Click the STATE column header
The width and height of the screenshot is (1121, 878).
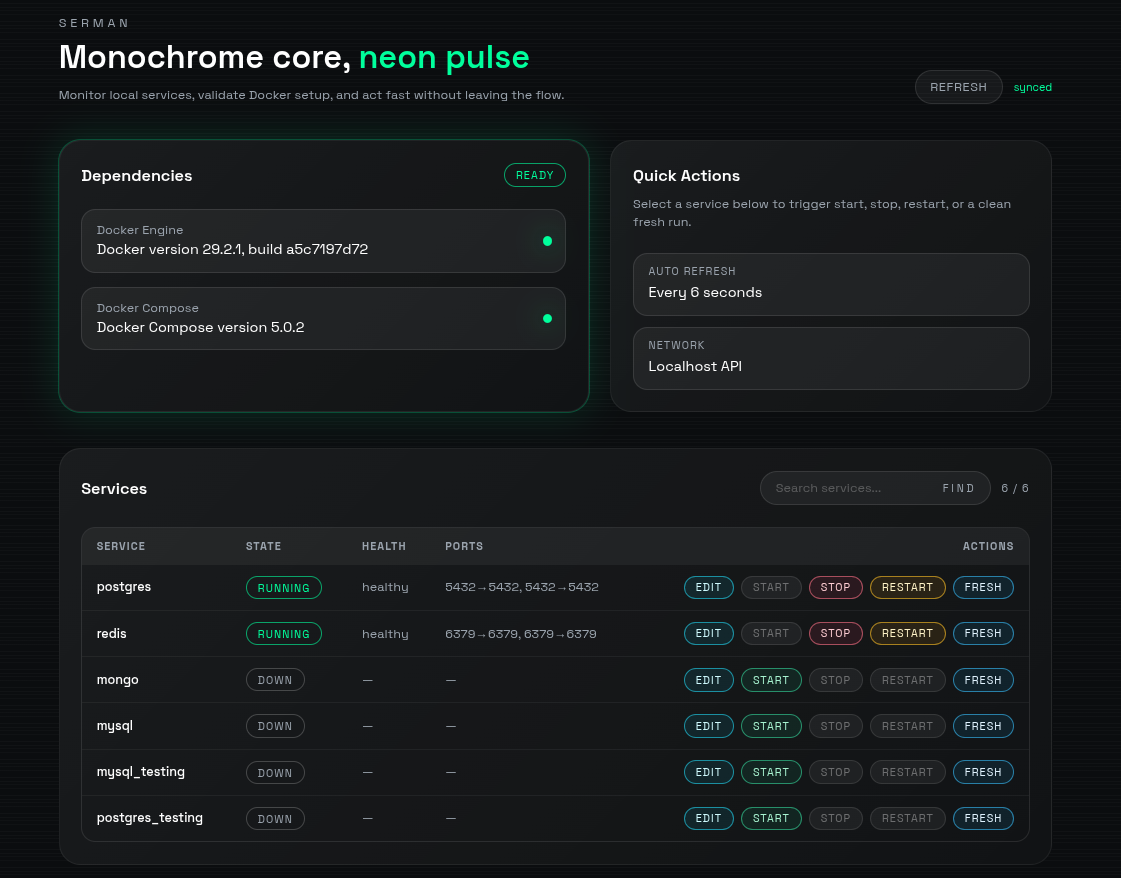(263, 546)
